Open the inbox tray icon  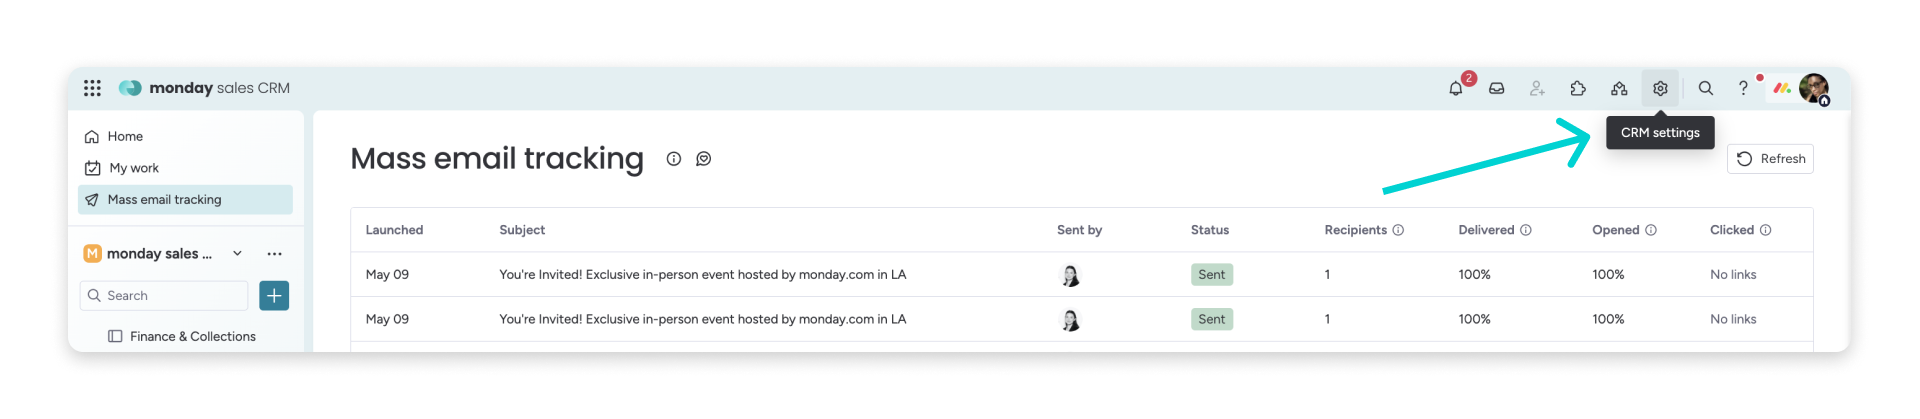click(x=1497, y=88)
